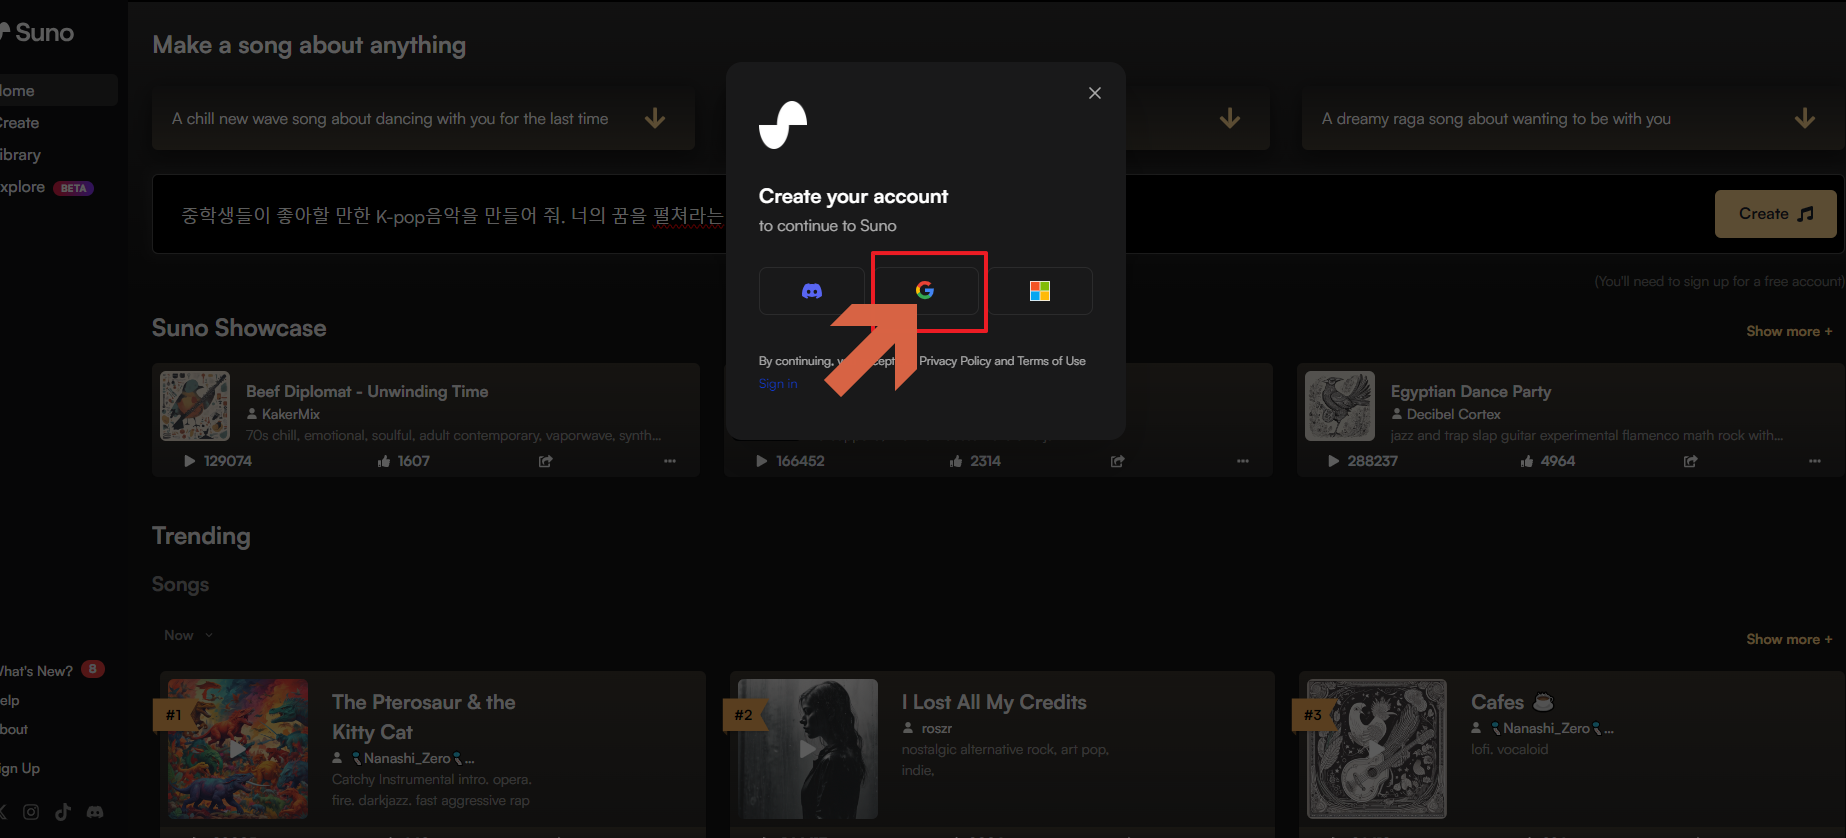Choose the Microsoft account sign-up button
The height and width of the screenshot is (838, 1846).
pos(1040,291)
